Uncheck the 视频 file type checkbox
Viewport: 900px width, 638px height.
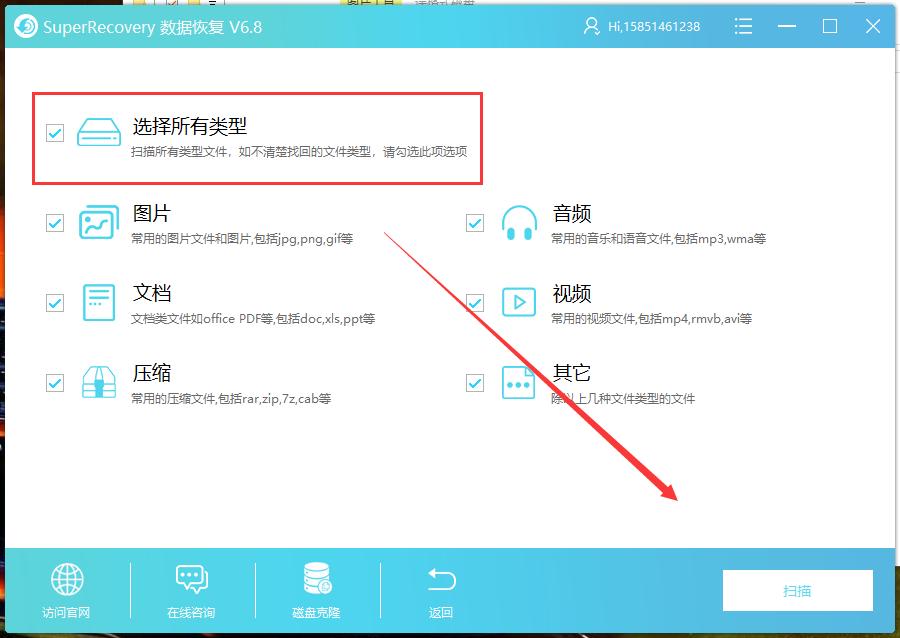[474, 302]
